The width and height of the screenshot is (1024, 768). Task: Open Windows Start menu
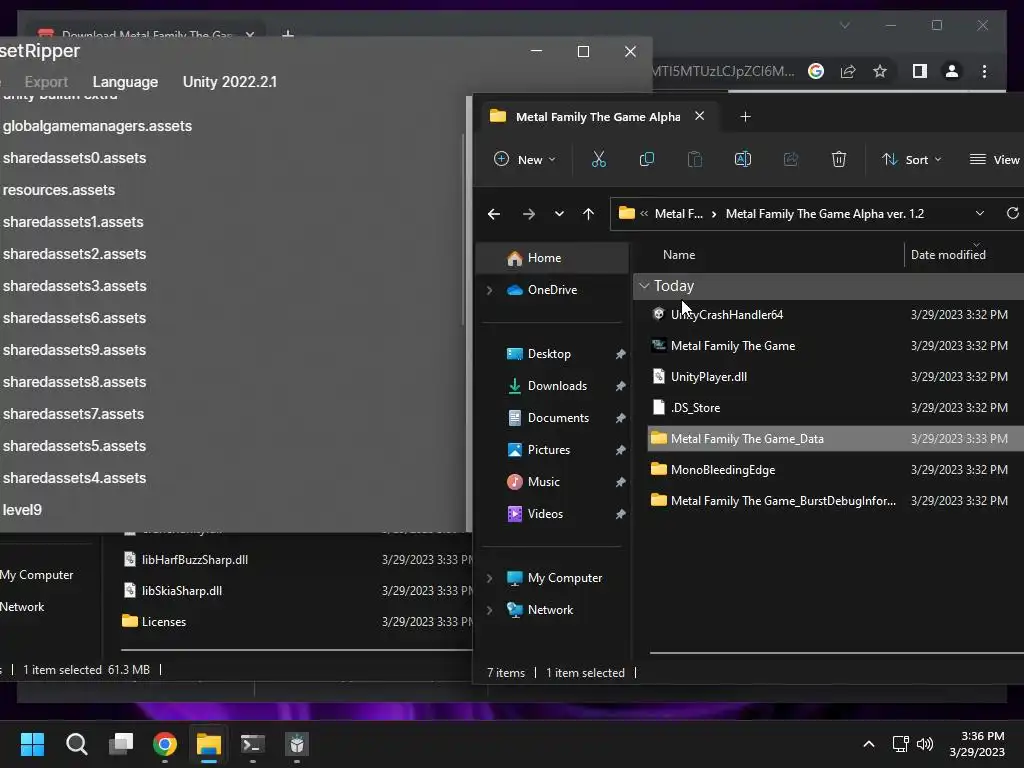pos(32,744)
